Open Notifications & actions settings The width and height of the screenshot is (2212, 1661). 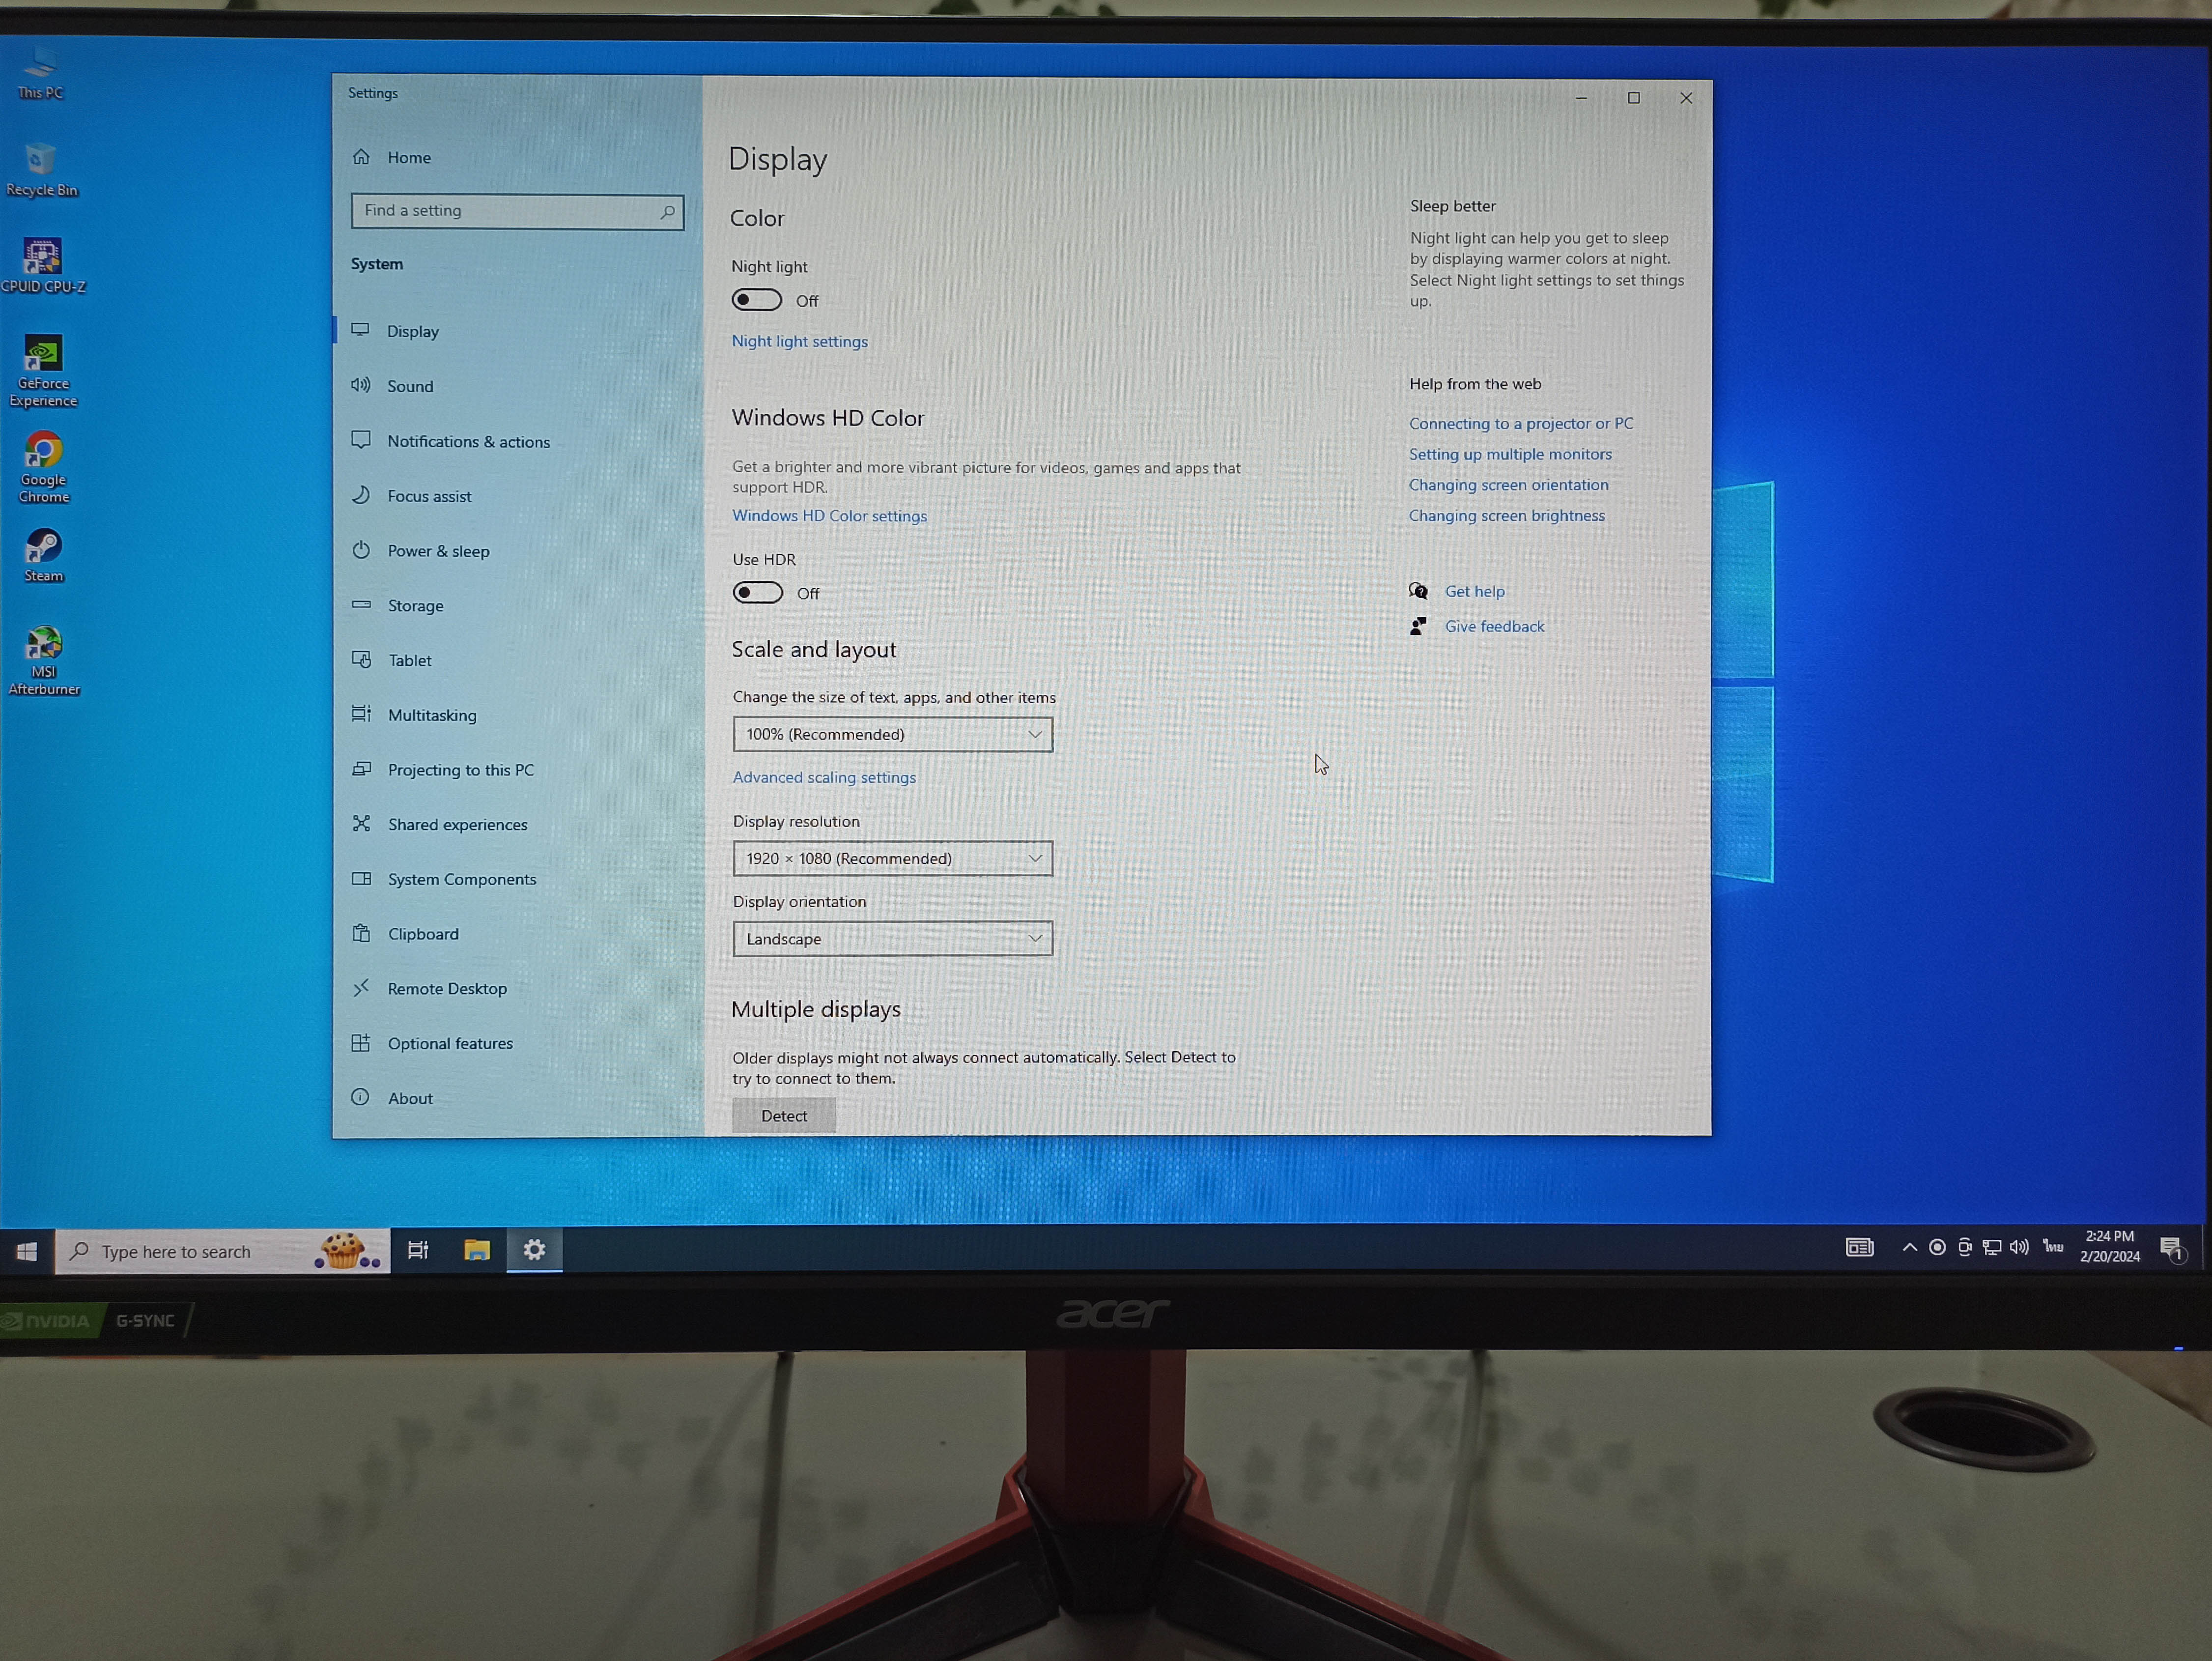coord(517,441)
